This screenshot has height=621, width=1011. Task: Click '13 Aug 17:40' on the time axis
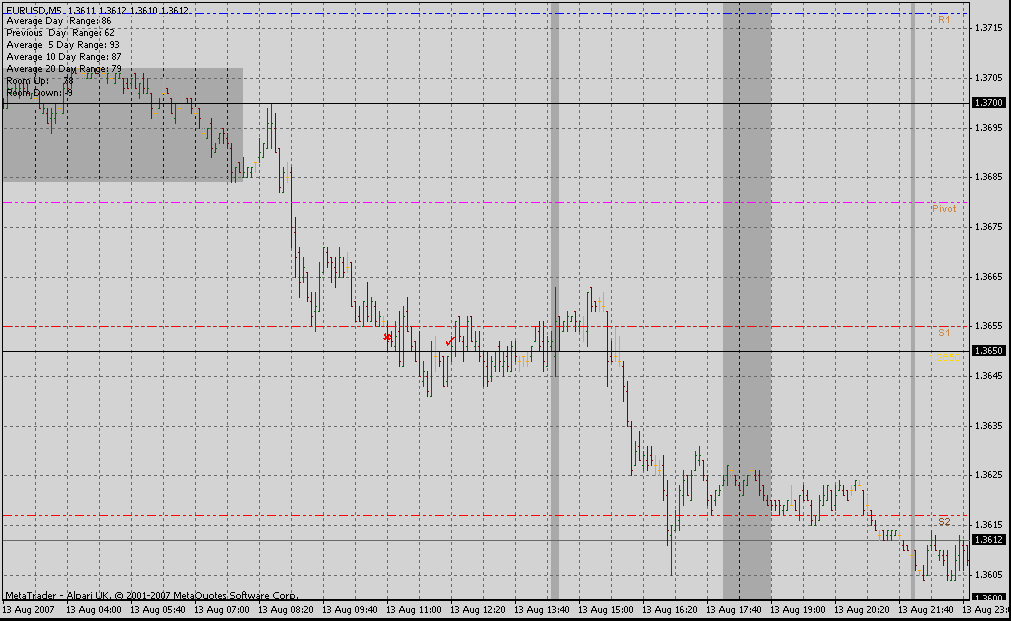tap(734, 609)
